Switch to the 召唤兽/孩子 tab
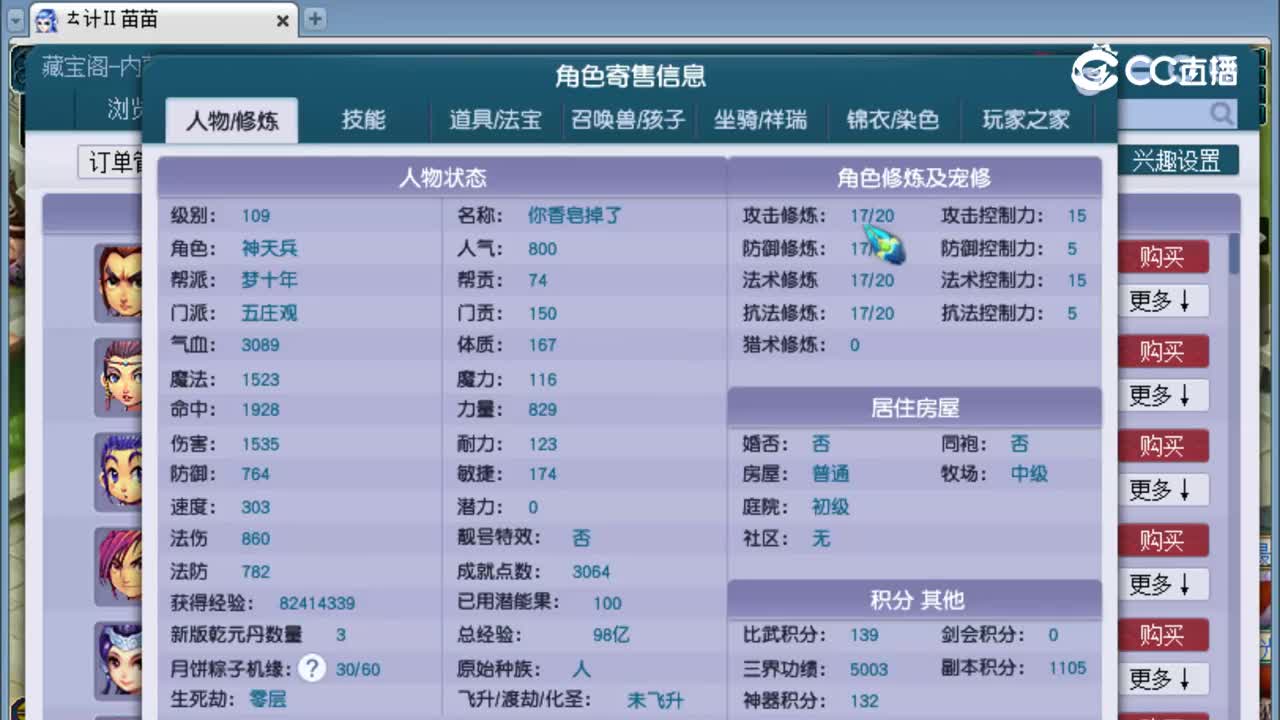The width and height of the screenshot is (1280, 720). click(x=628, y=119)
